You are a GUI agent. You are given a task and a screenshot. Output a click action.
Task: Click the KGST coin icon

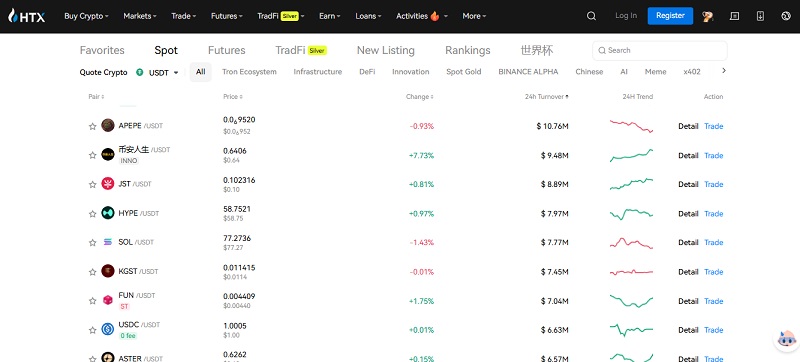pyautogui.click(x=108, y=271)
